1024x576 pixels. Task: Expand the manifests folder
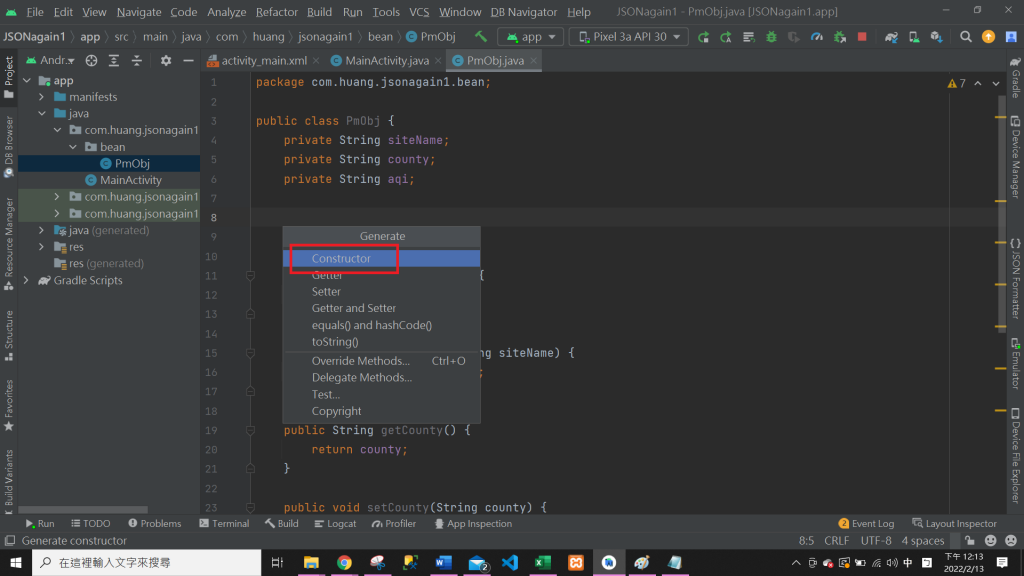pos(42,97)
